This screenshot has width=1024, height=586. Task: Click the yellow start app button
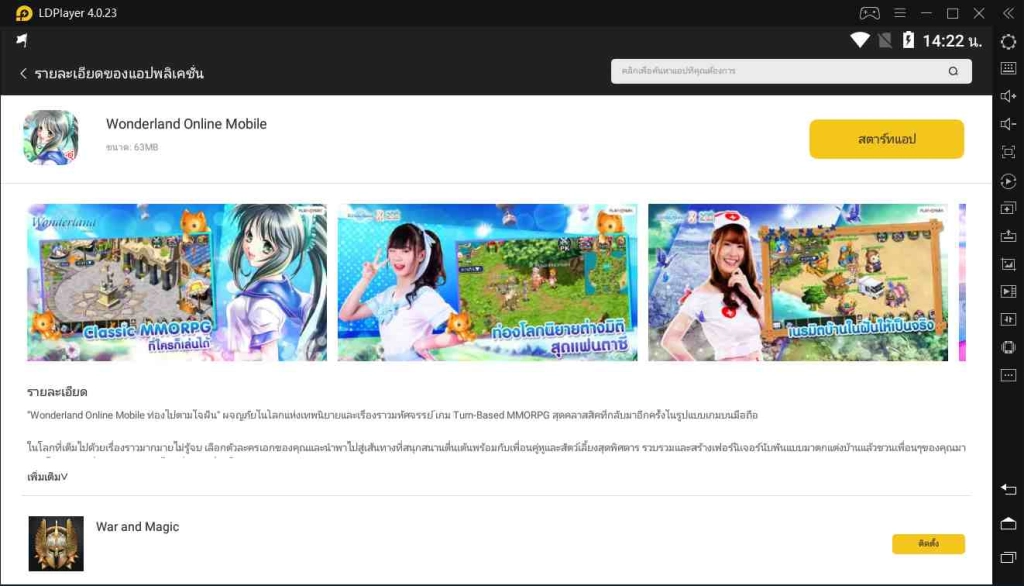pyautogui.click(x=886, y=139)
